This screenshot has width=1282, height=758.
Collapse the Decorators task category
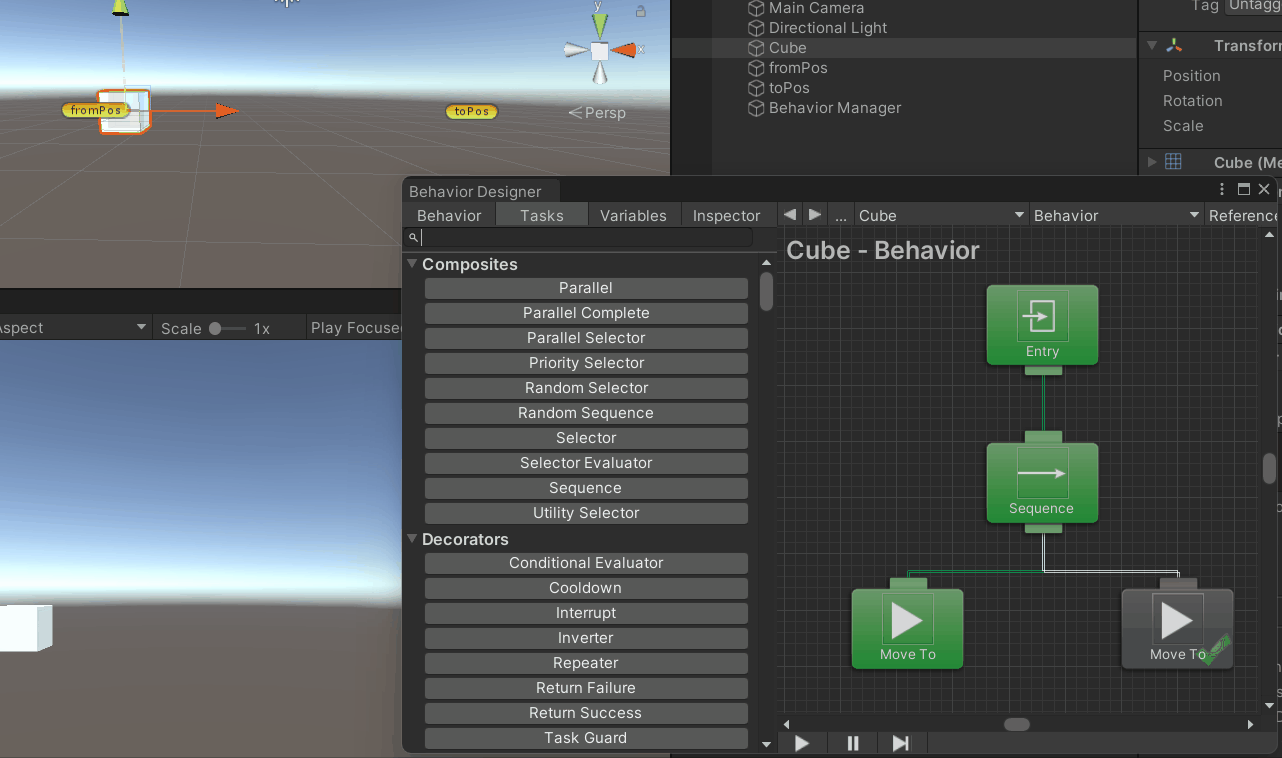tap(412, 539)
